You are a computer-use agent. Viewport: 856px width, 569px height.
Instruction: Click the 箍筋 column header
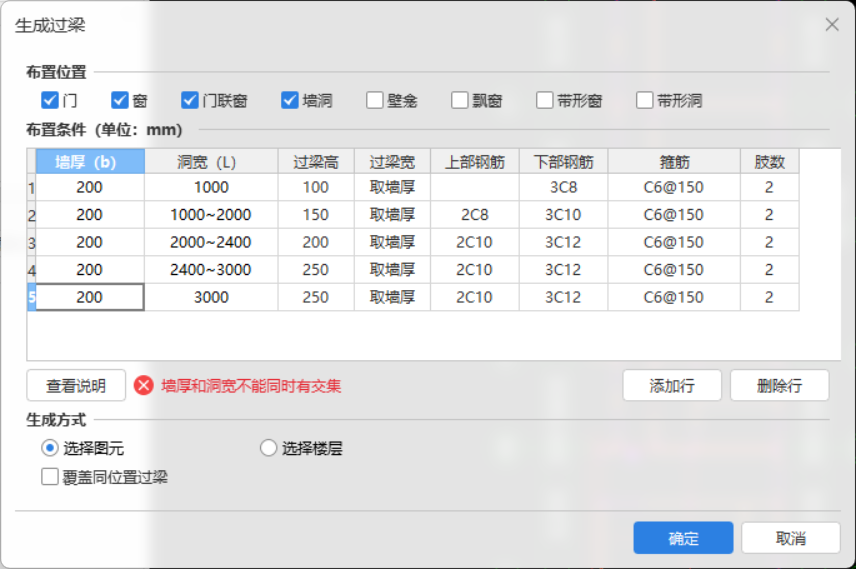pyautogui.click(x=674, y=162)
